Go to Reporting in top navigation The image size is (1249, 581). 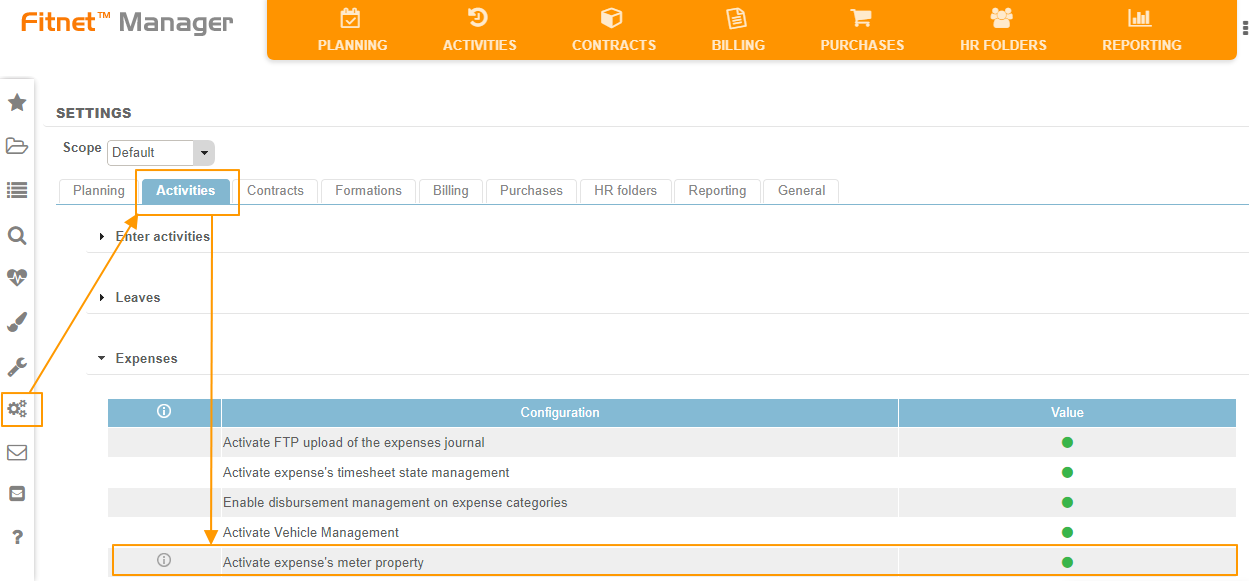pos(1141,30)
